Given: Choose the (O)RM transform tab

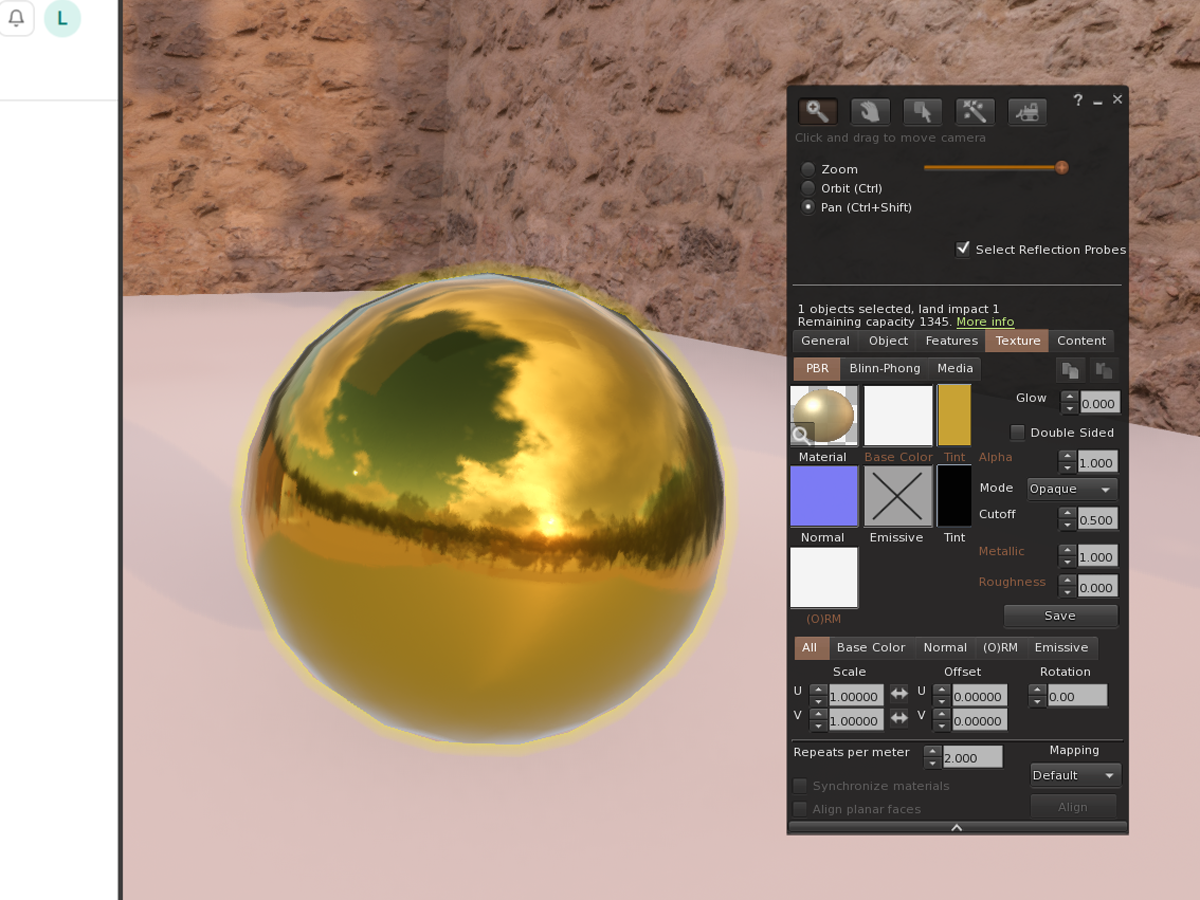Looking at the screenshot, I should [1000, 648].
